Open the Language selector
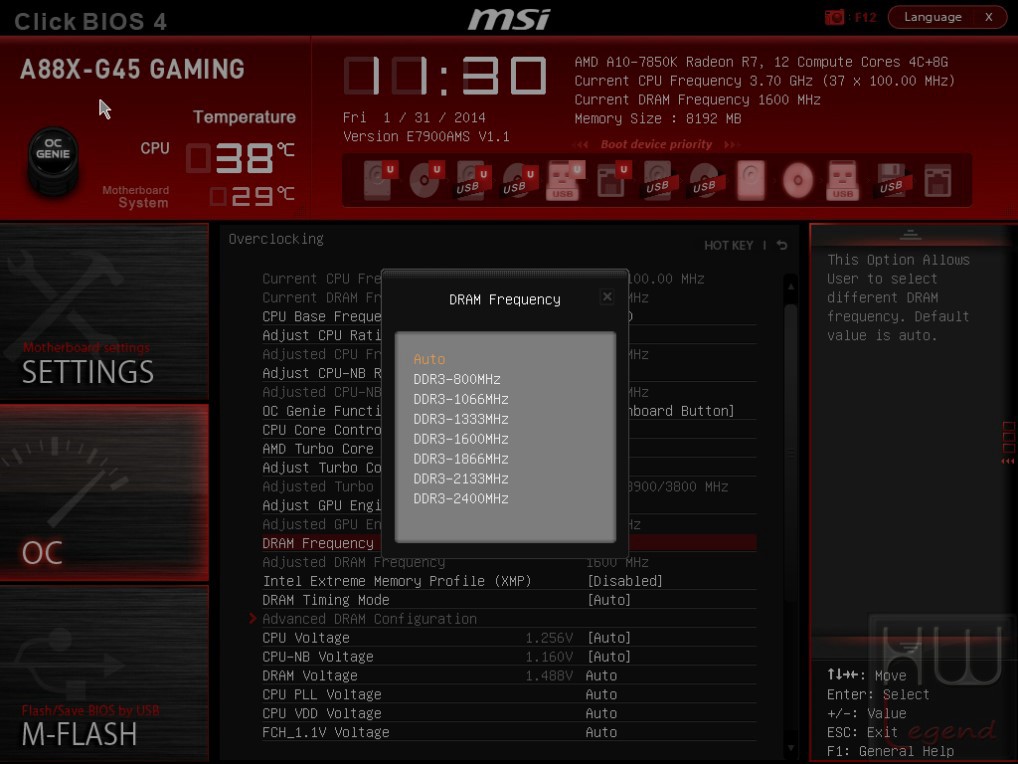 pos(932,18)
